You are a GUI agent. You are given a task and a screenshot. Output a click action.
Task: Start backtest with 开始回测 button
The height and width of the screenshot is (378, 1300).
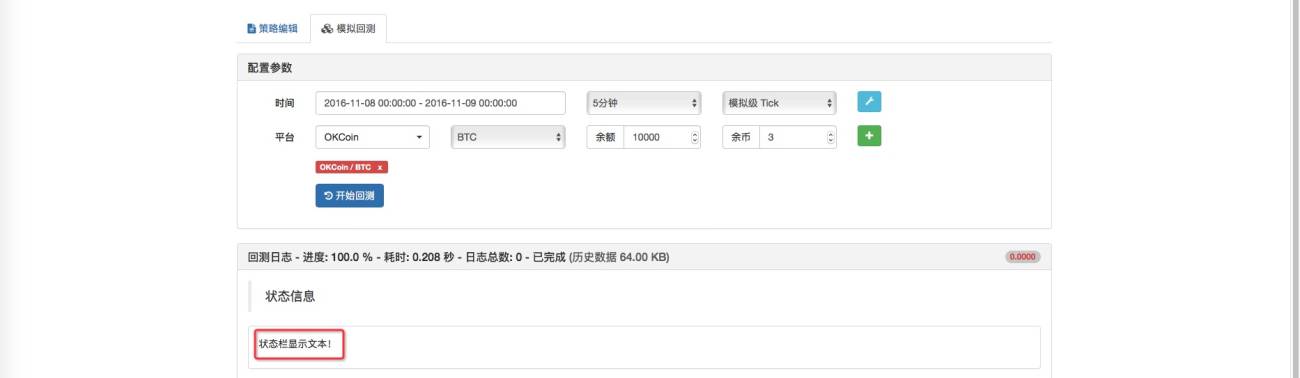click(349, 195)
